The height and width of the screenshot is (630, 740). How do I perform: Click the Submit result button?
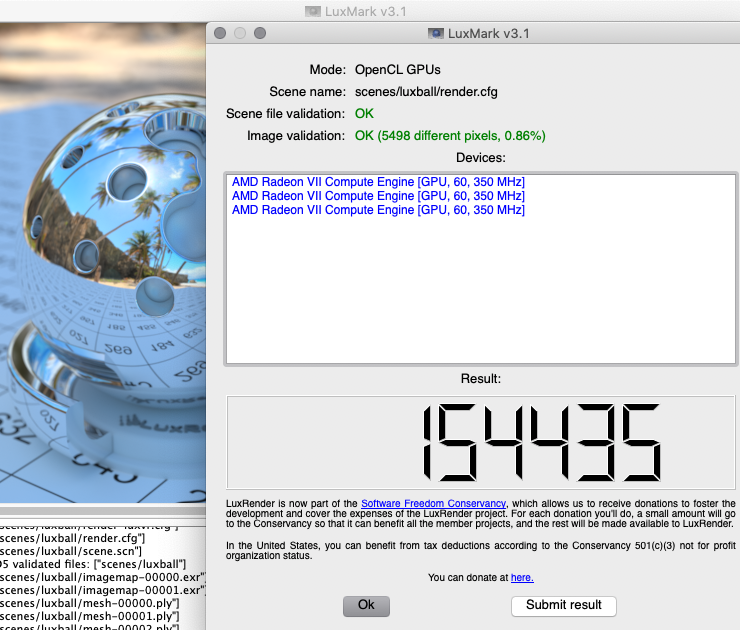(x=563, y=605)
